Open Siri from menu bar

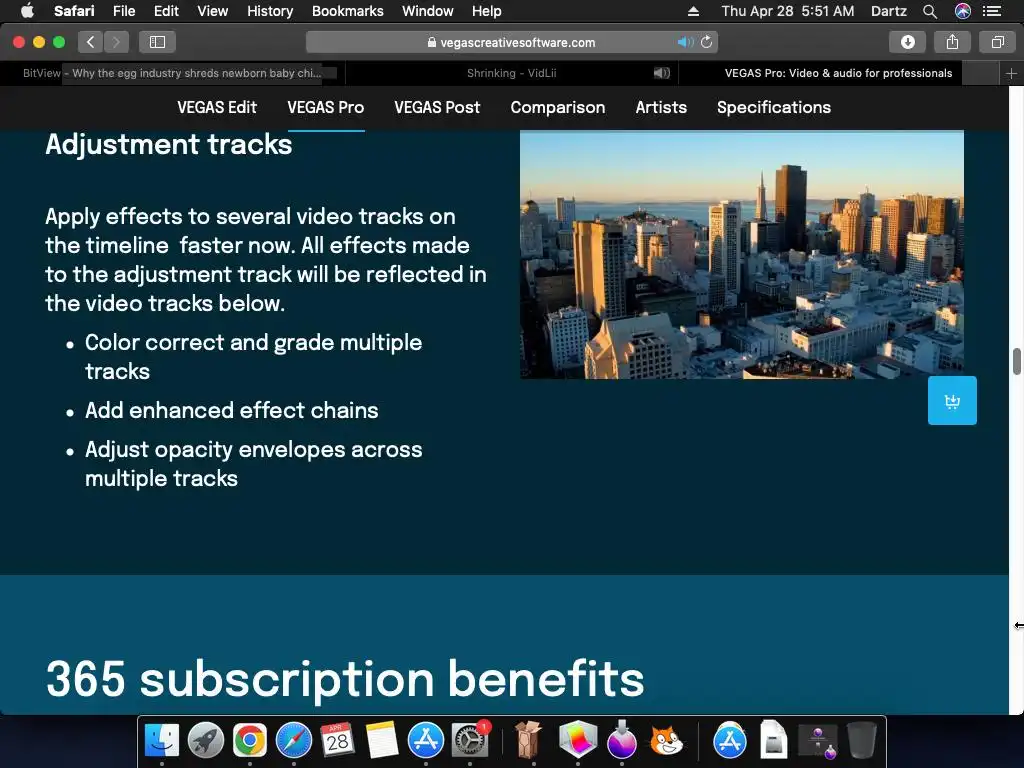tap(963, 11)
